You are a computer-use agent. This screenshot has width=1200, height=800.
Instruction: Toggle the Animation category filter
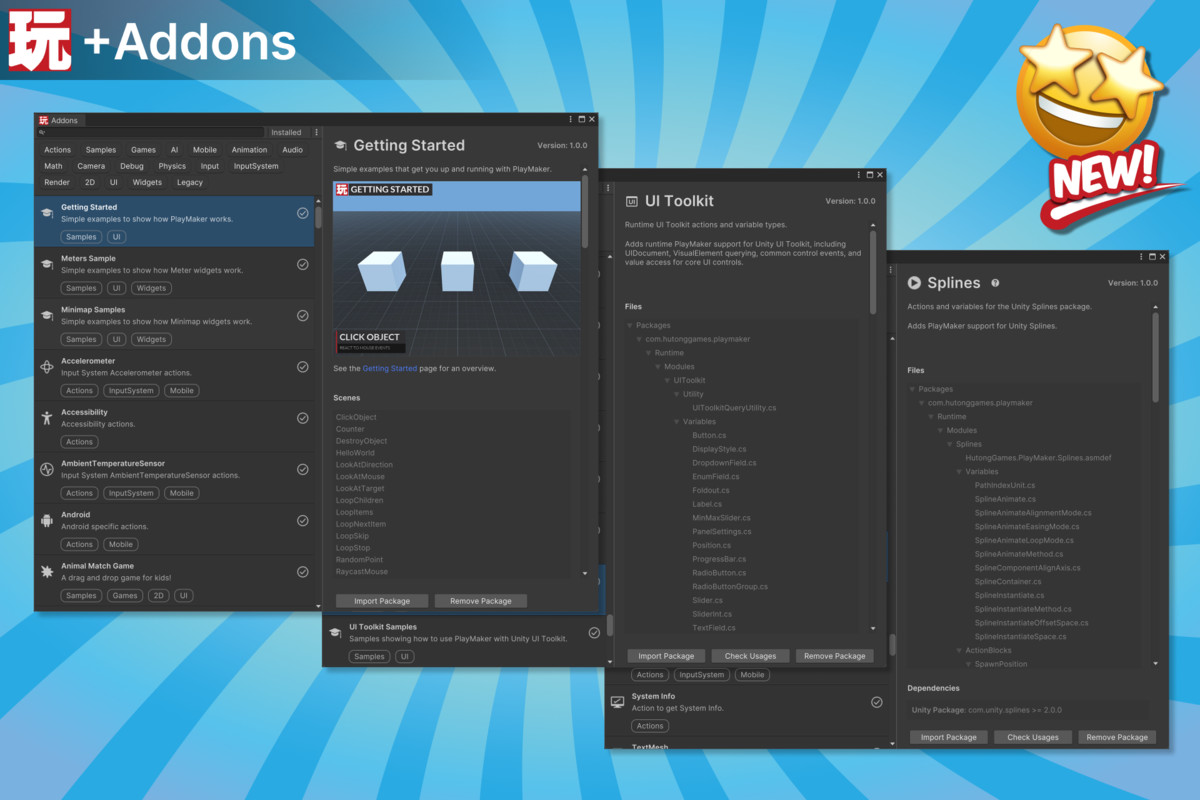250,150
